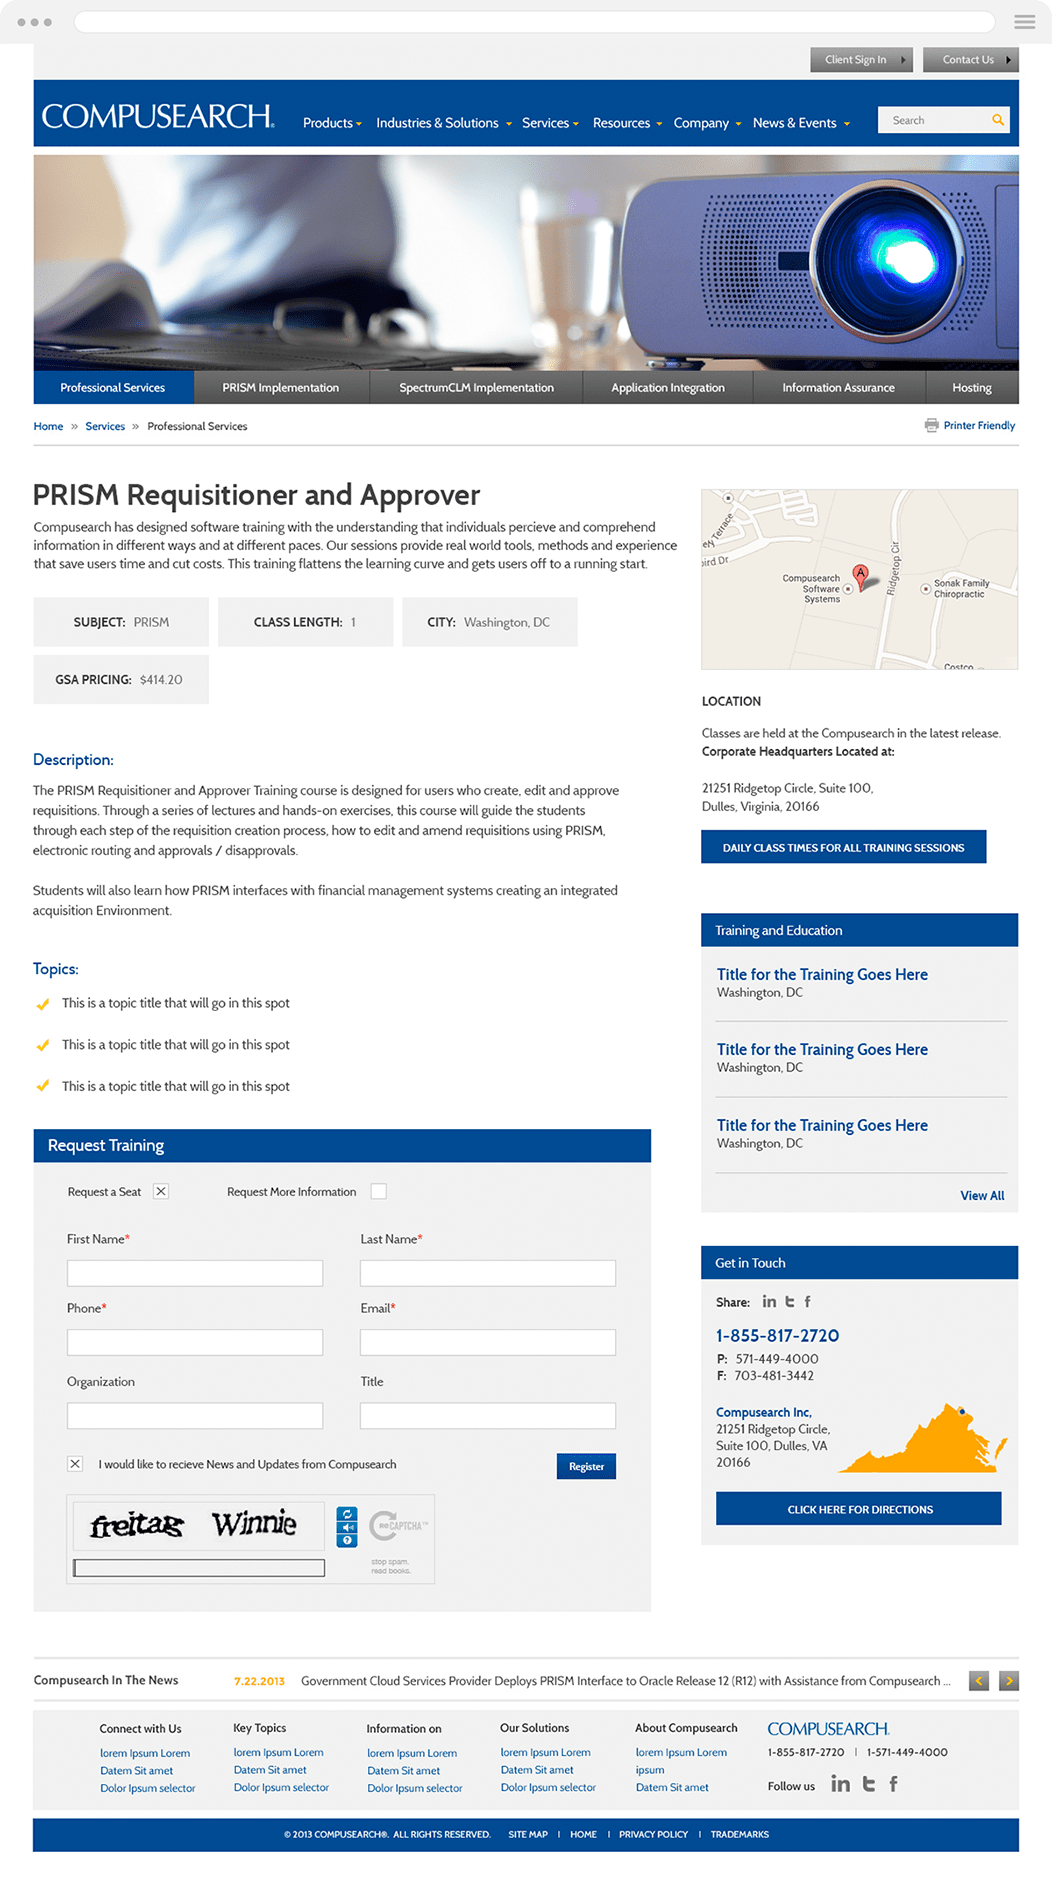Expand the News & Events dropdown

801,123
